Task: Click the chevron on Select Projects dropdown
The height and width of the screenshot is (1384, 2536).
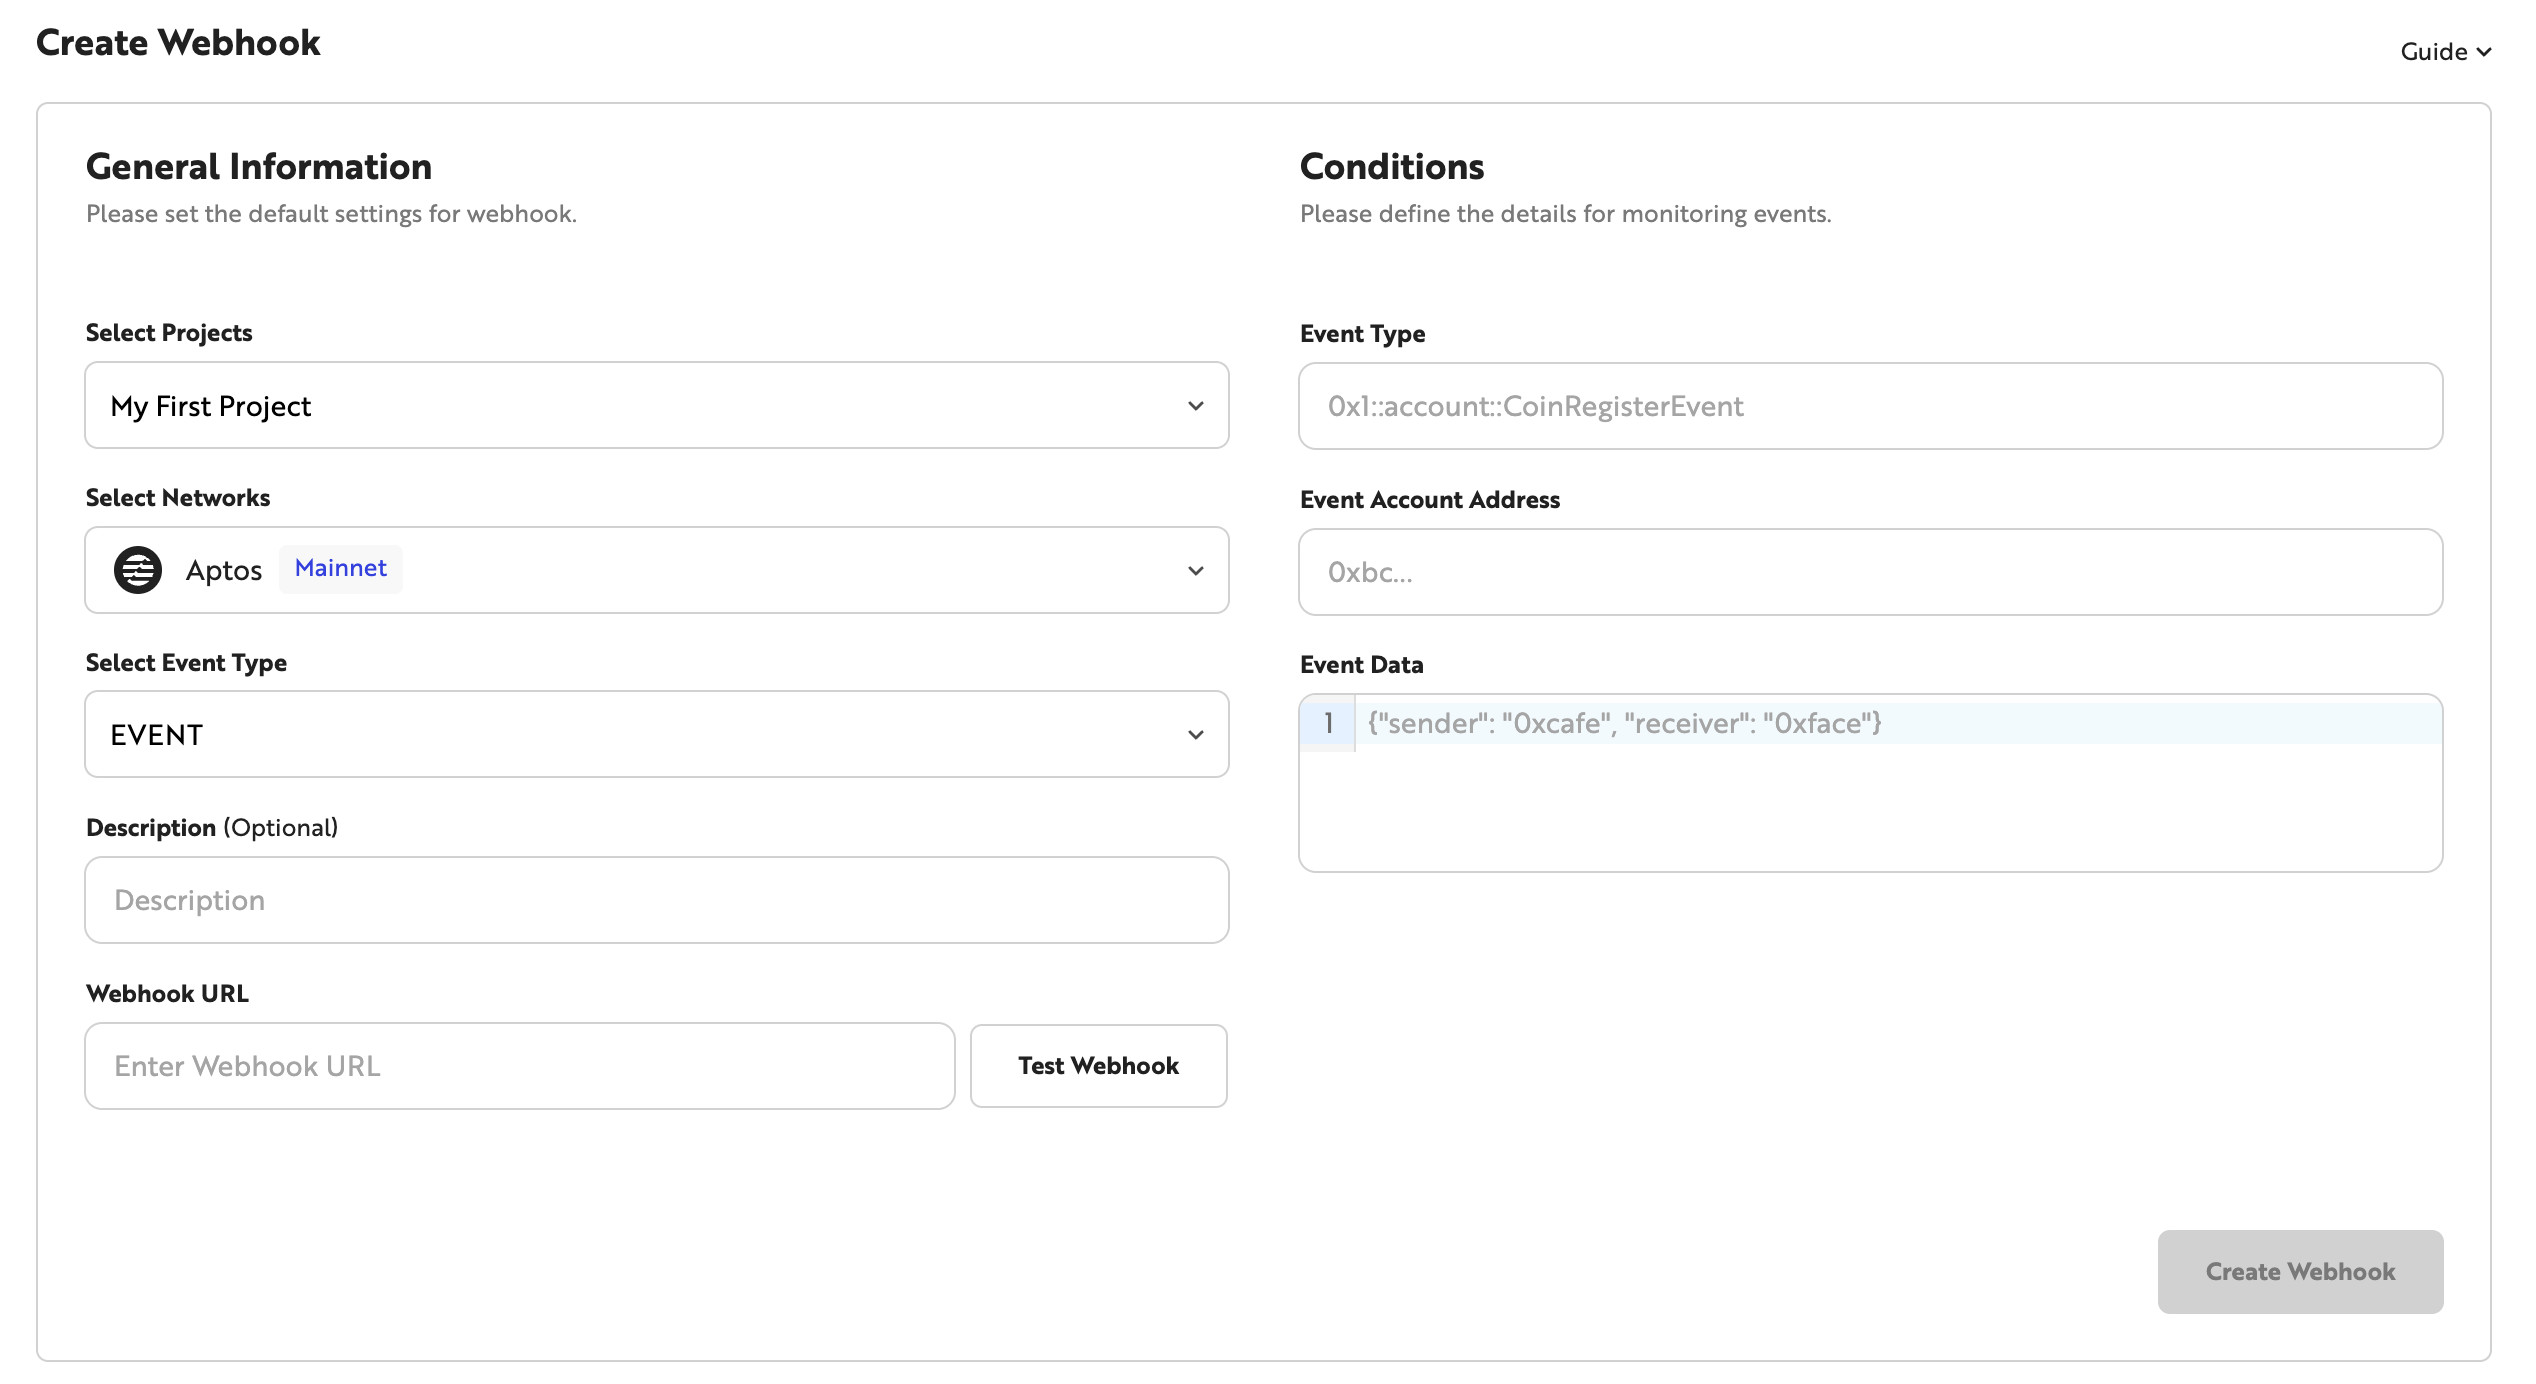Action: [1195, 406]
